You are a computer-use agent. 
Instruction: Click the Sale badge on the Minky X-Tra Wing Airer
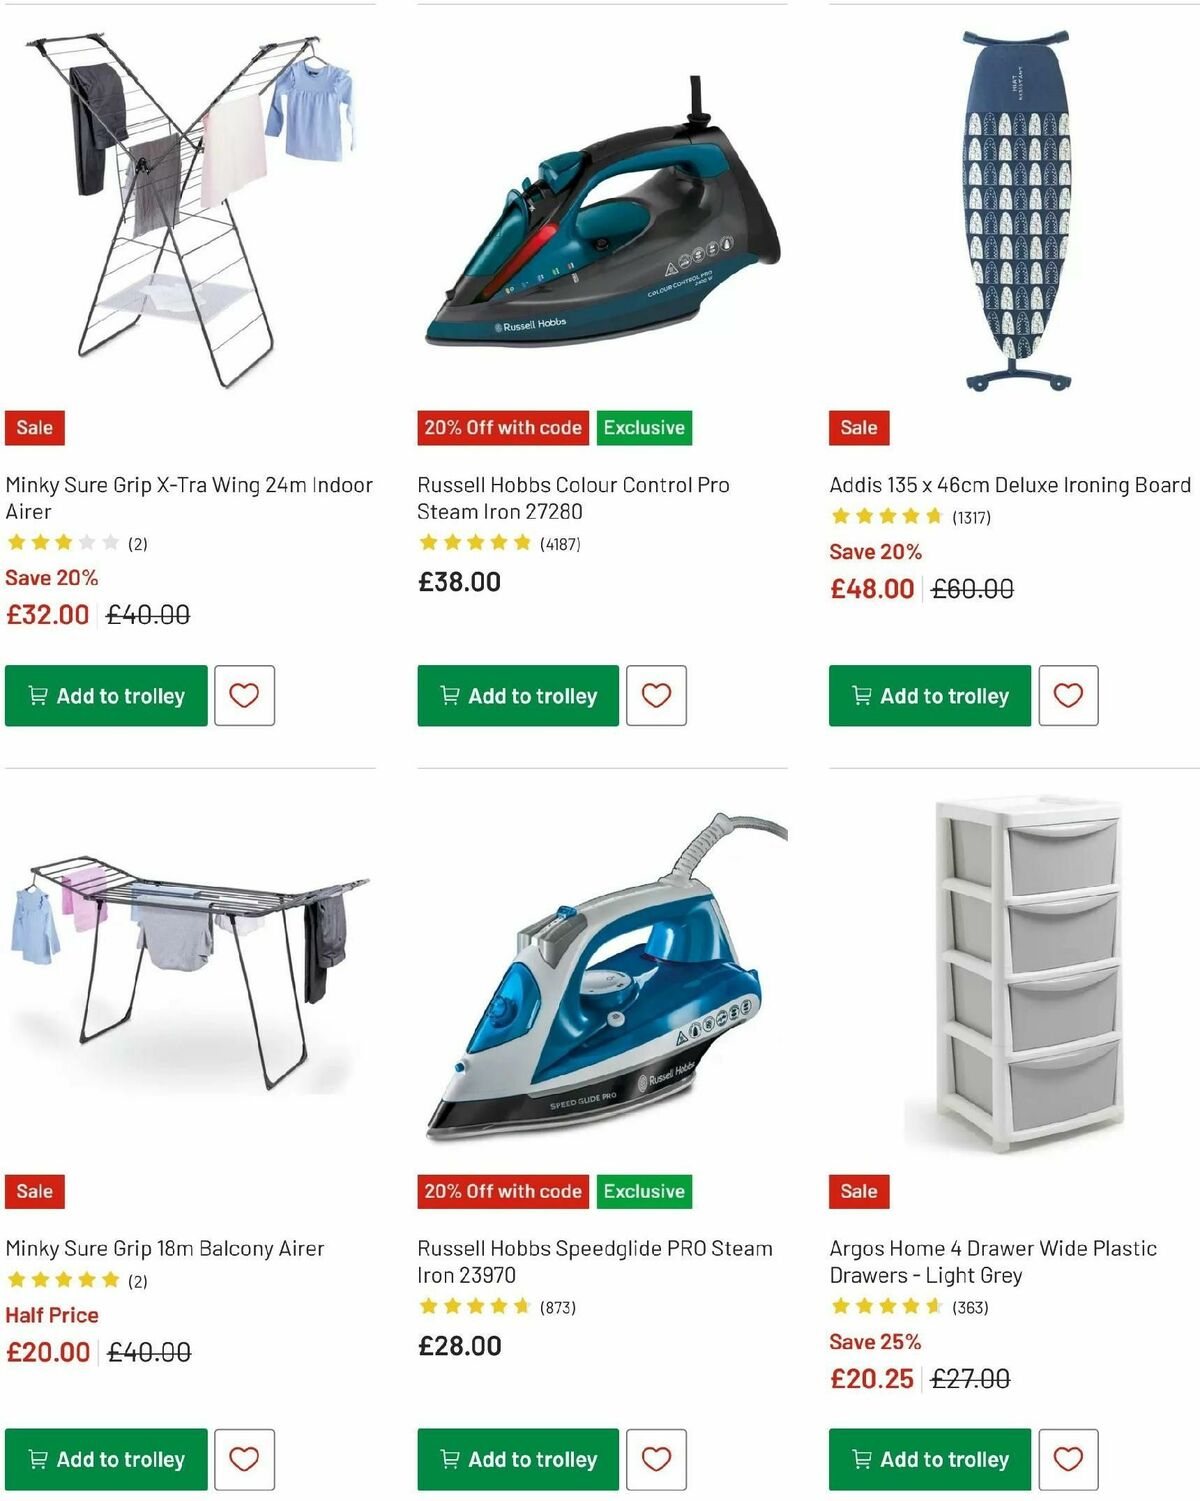tap(33, 427)
